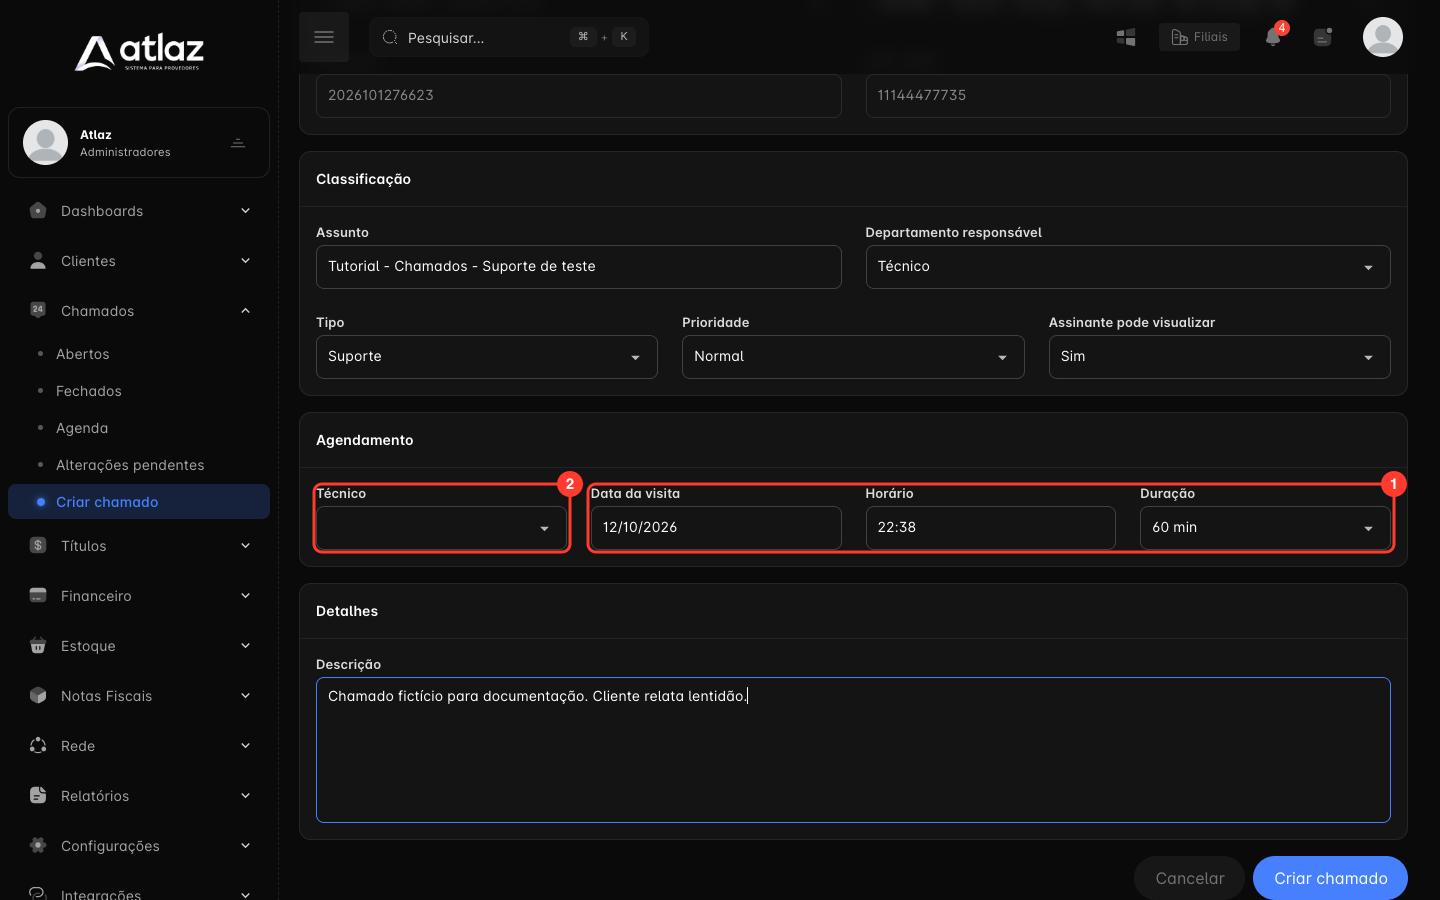Viewport: 1440px width, 900px height.
Task: Click the Dashboards sidebar icon
Action: point(38,211)
